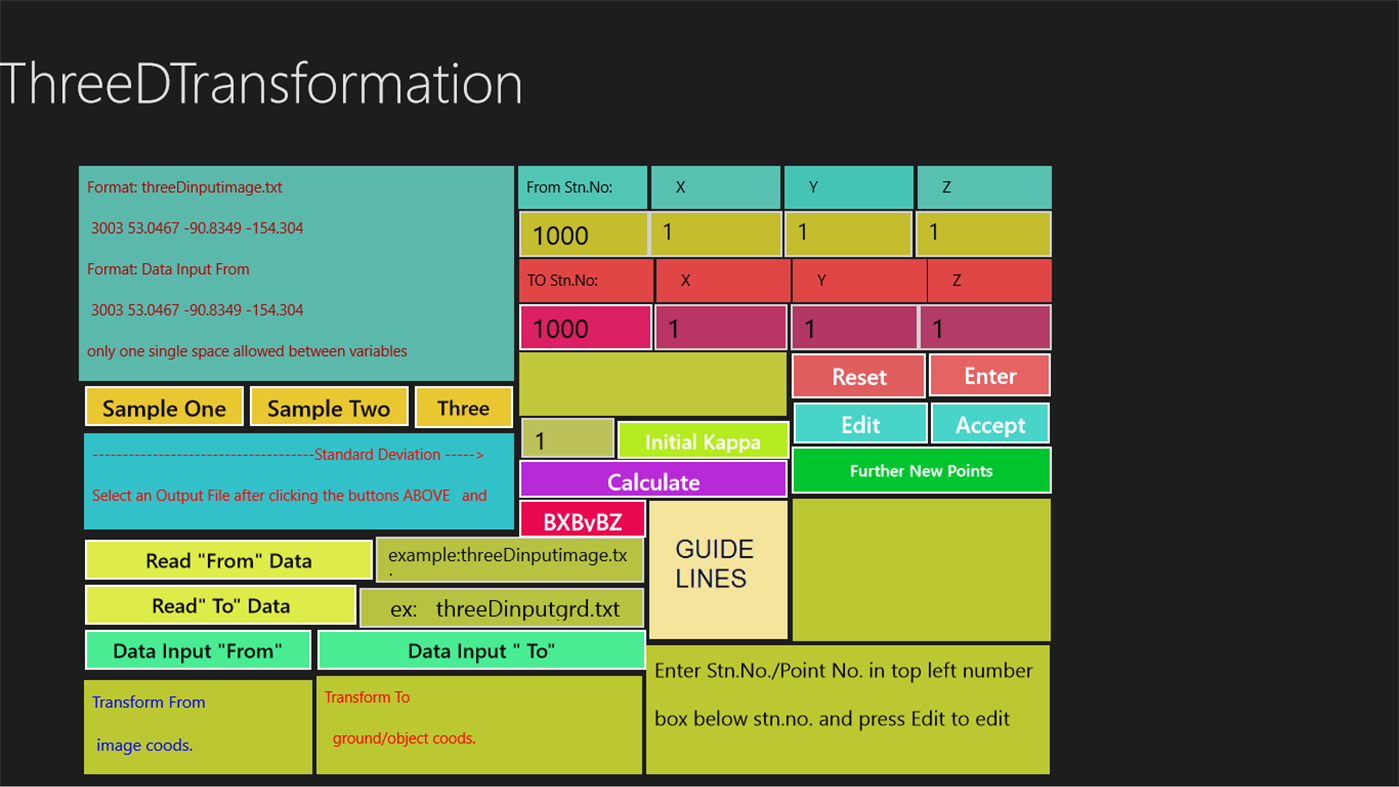Click Read "From" Data

pyautogui.click(x=228, y=560)
